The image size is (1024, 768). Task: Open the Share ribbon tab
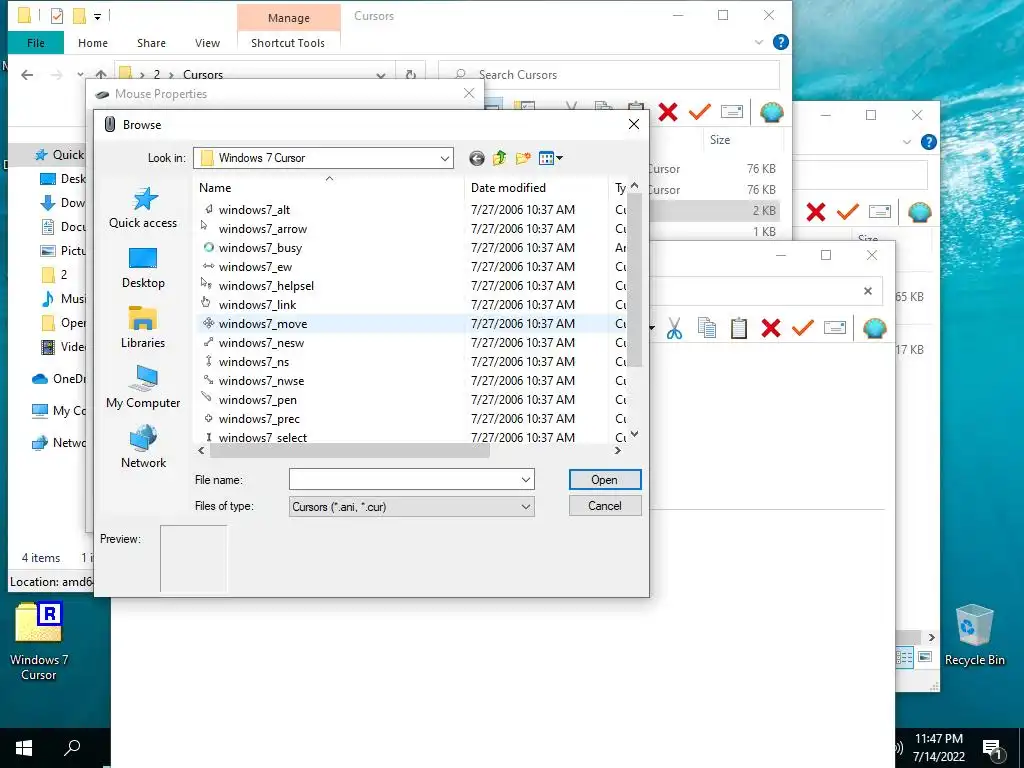(x=151, y=43)
